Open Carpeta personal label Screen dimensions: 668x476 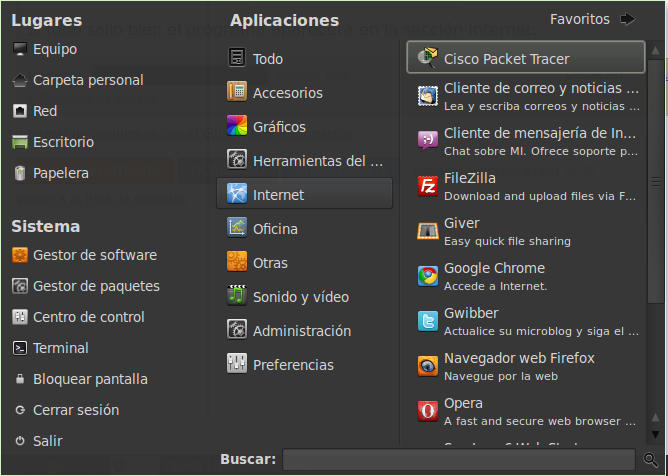88,80
